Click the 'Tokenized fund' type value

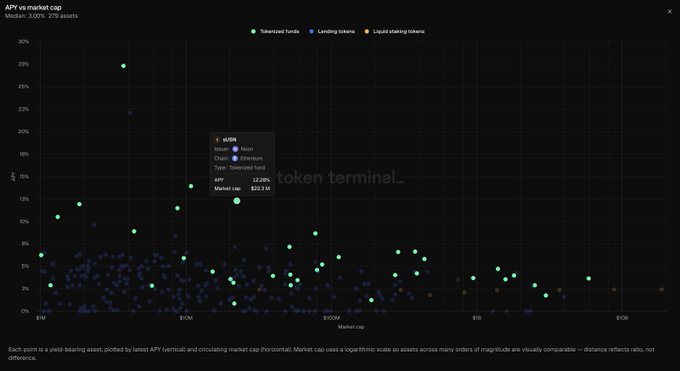pos(247,167)
